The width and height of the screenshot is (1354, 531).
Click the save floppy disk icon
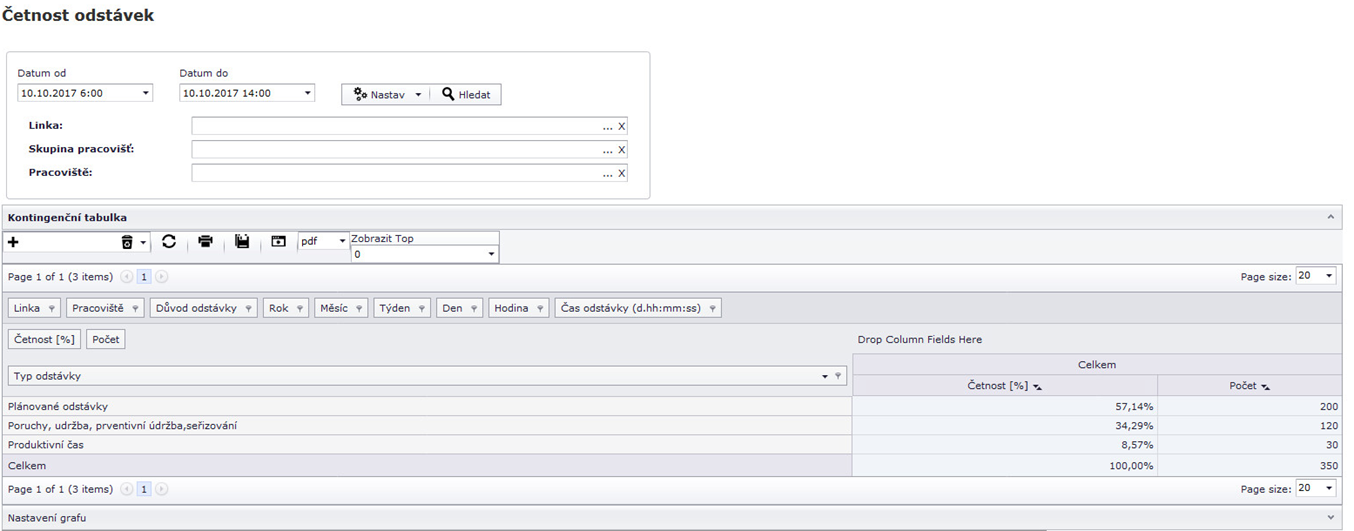(242, 242)
